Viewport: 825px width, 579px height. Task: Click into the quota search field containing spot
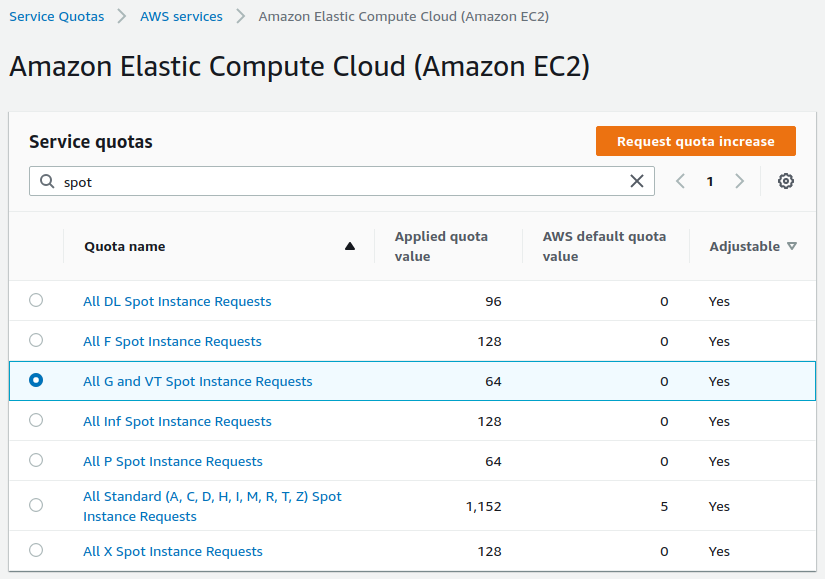pyautogui.click(x=342, y=181)
